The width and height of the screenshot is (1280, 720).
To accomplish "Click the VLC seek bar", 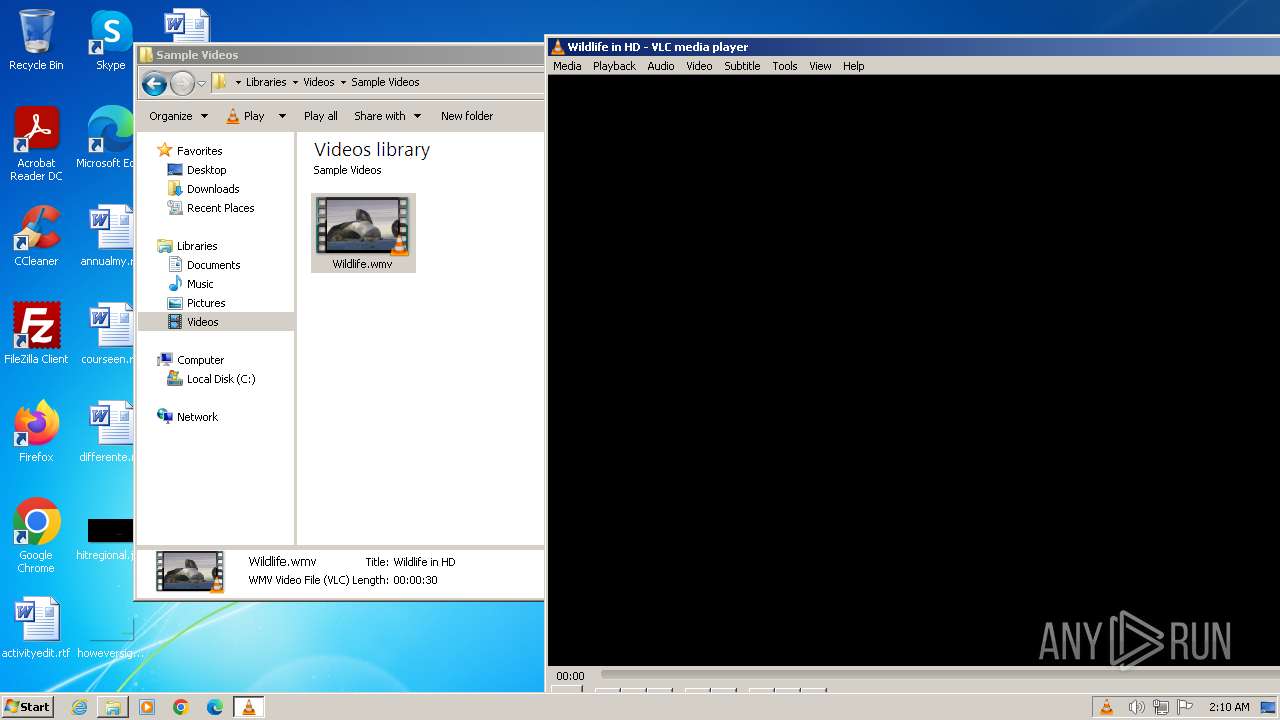I will pos(938,675).
